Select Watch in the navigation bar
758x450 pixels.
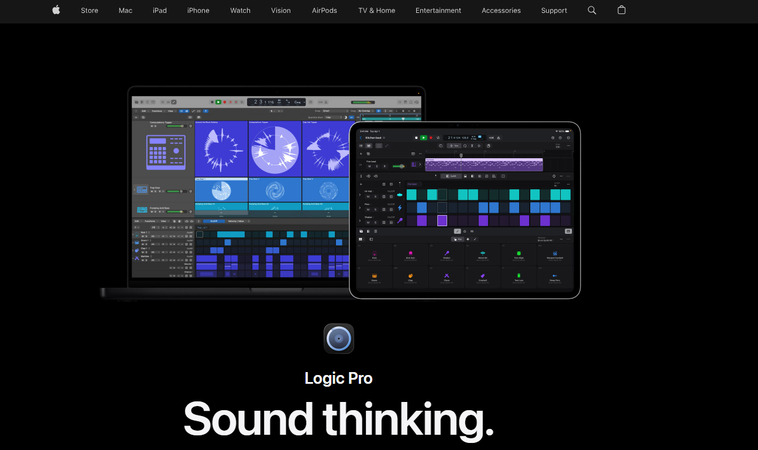(240, 10)
